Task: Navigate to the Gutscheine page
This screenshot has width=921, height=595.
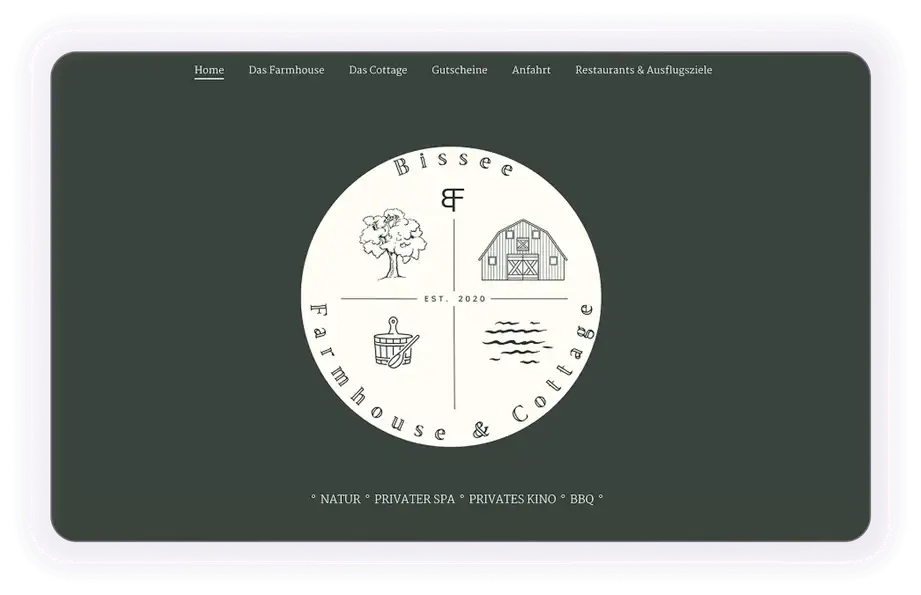Action: click(459, 70)
